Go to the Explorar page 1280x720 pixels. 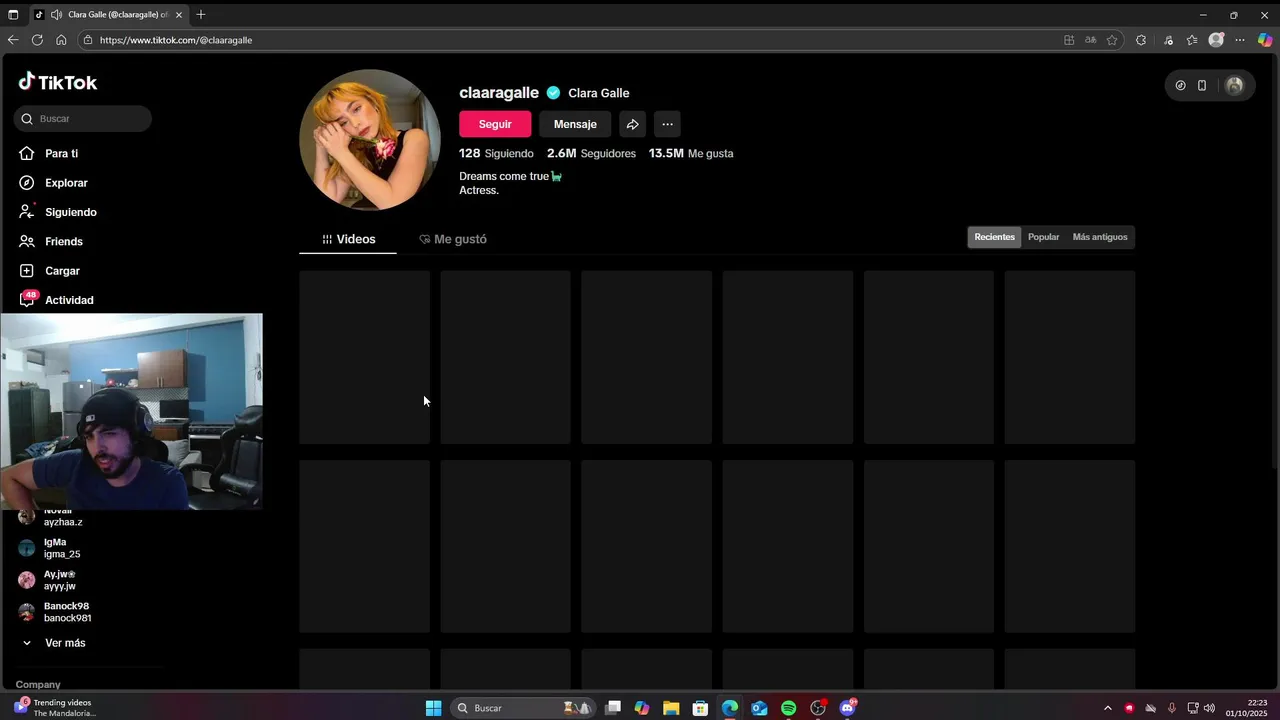[53, 183]
